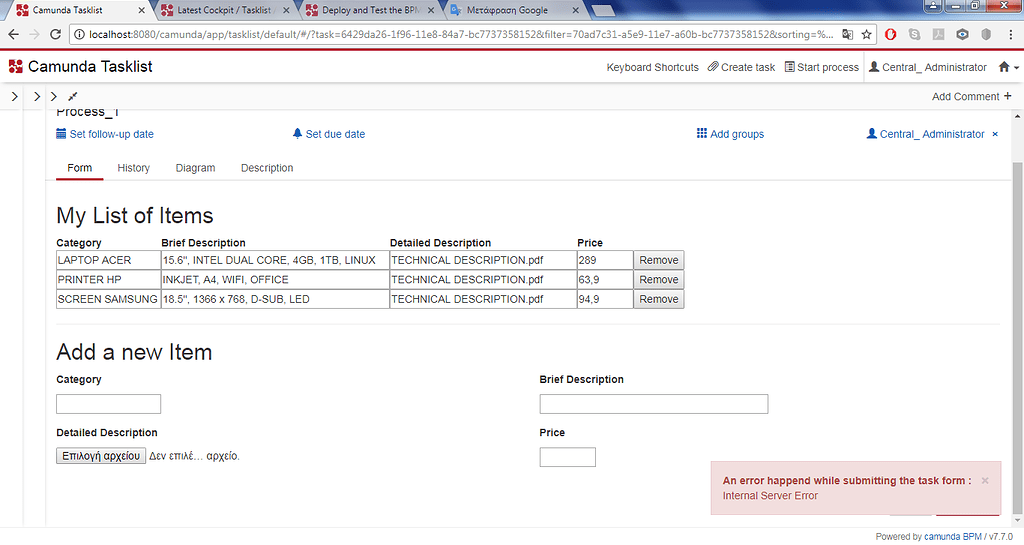Open Chrome's three-dot menu
1024x545 pixels.
click(1010, 35)
